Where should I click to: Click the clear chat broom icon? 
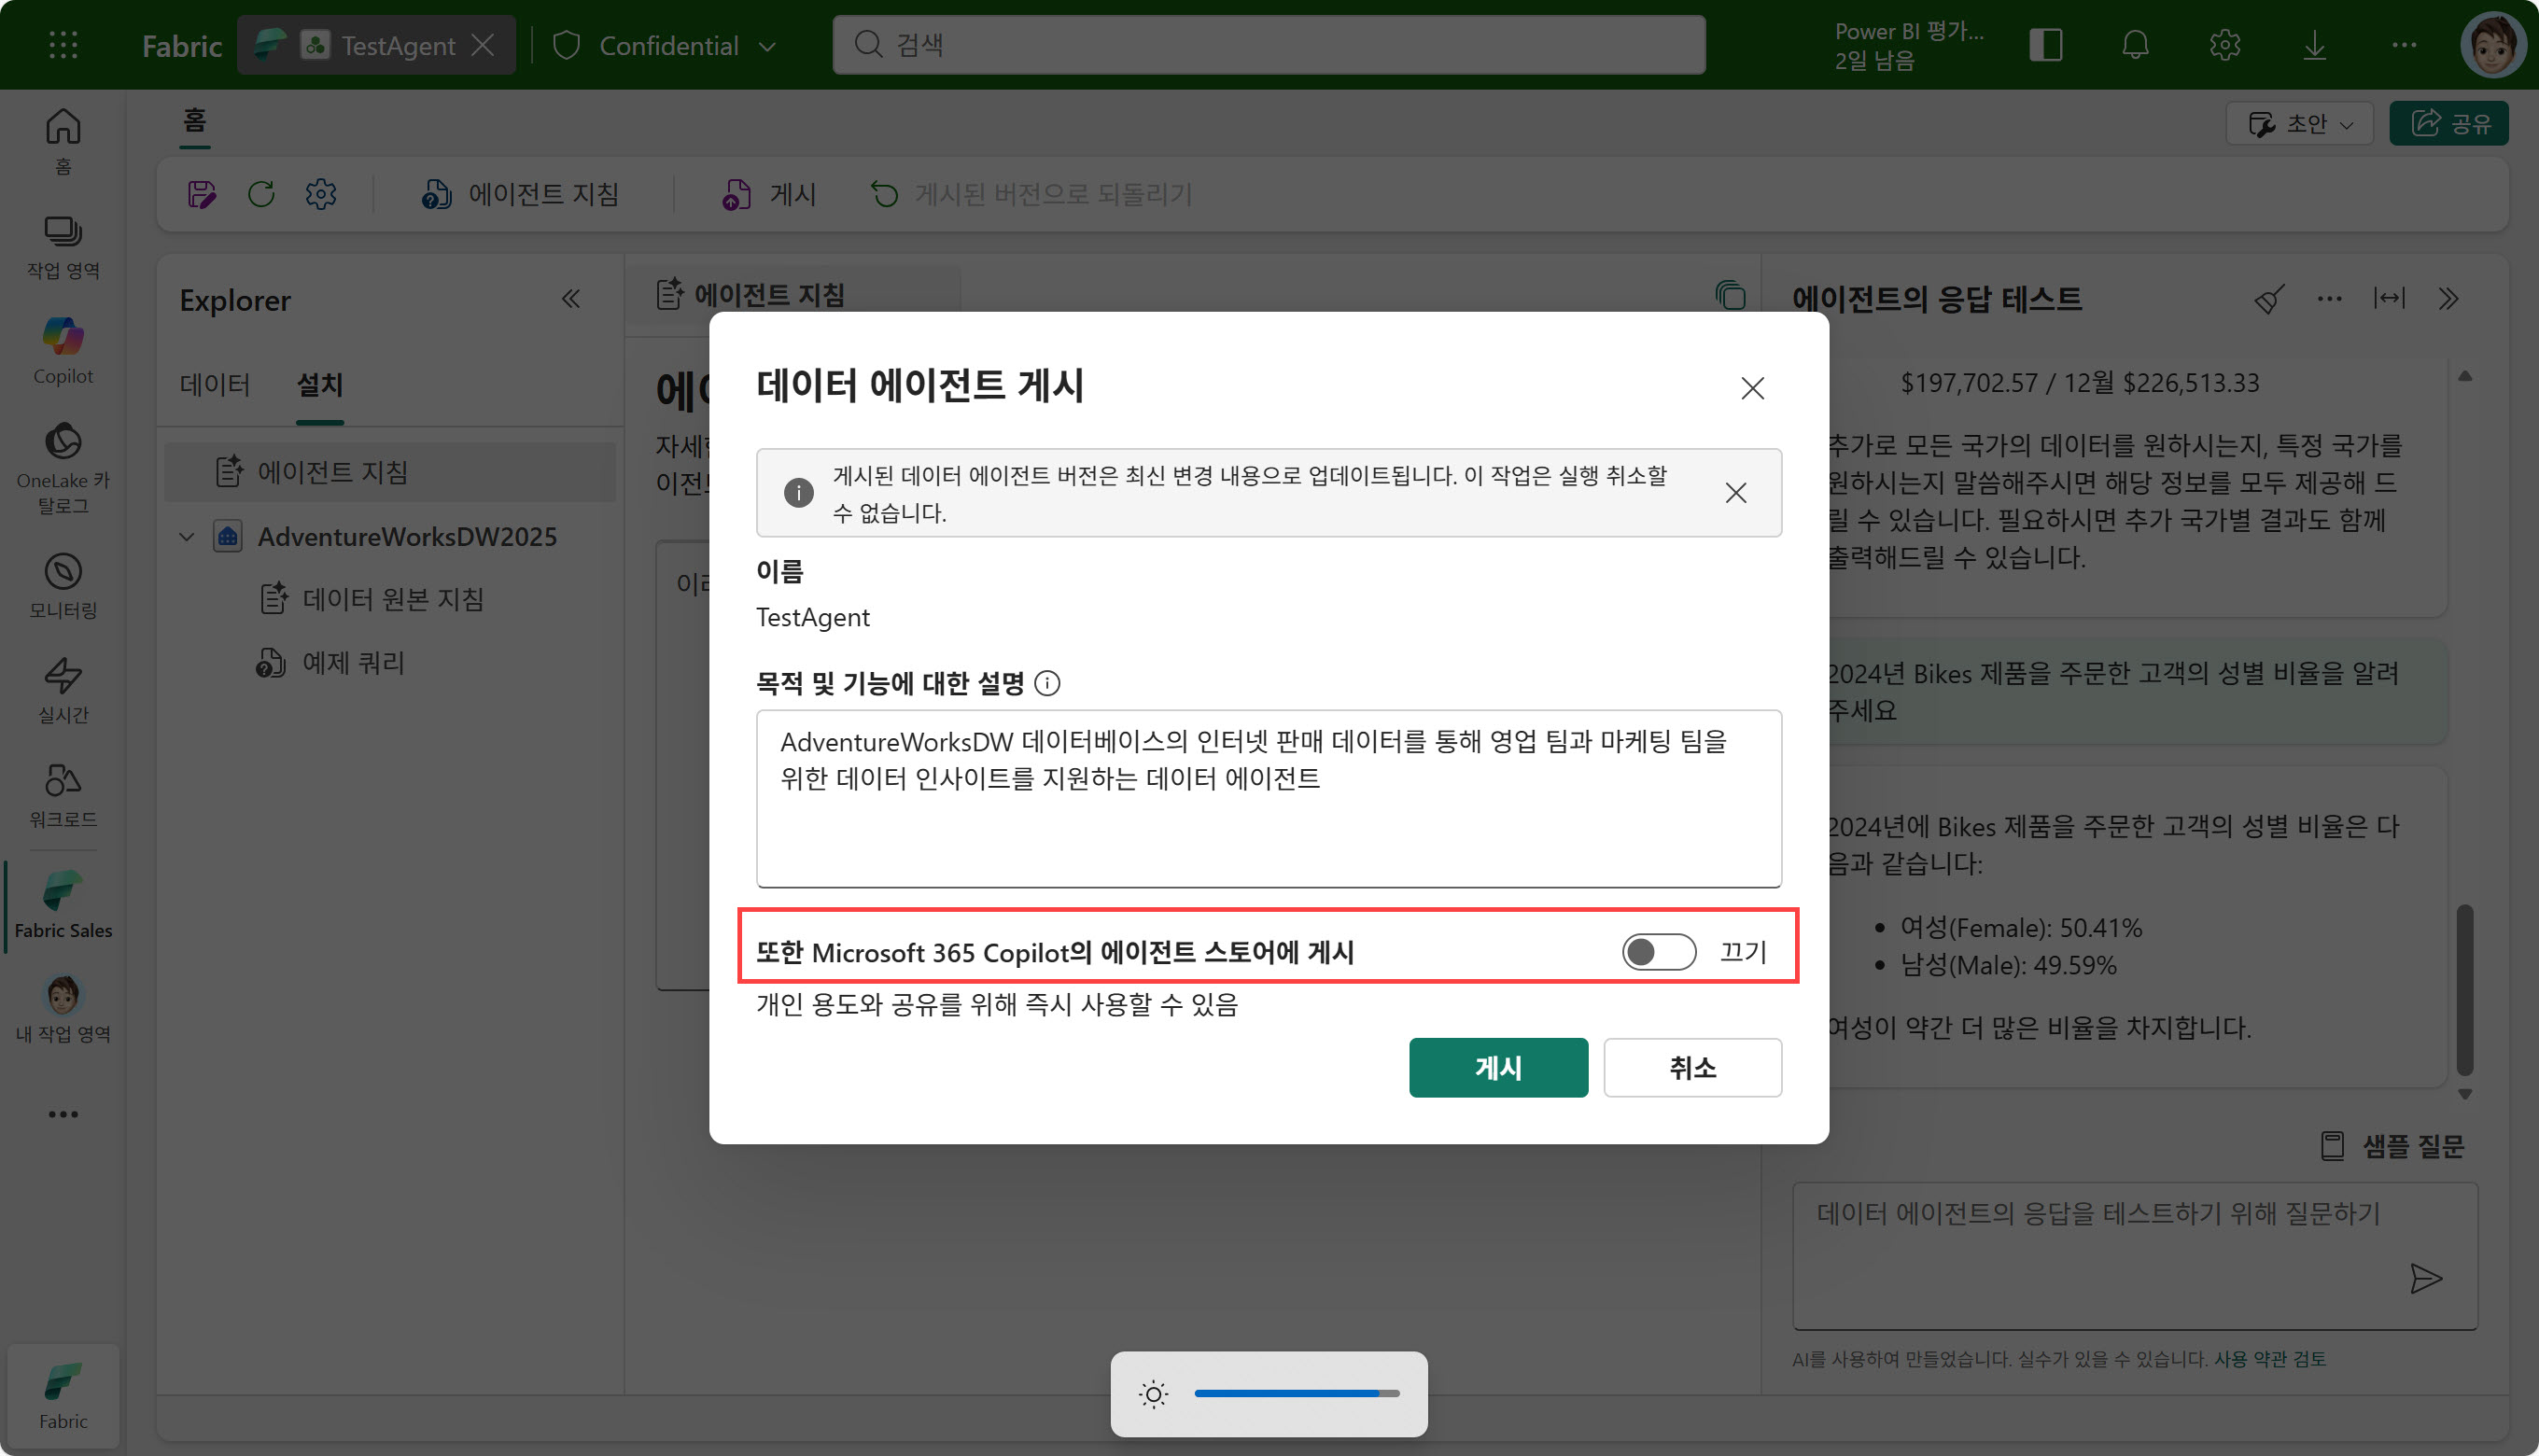(2268, 299)
